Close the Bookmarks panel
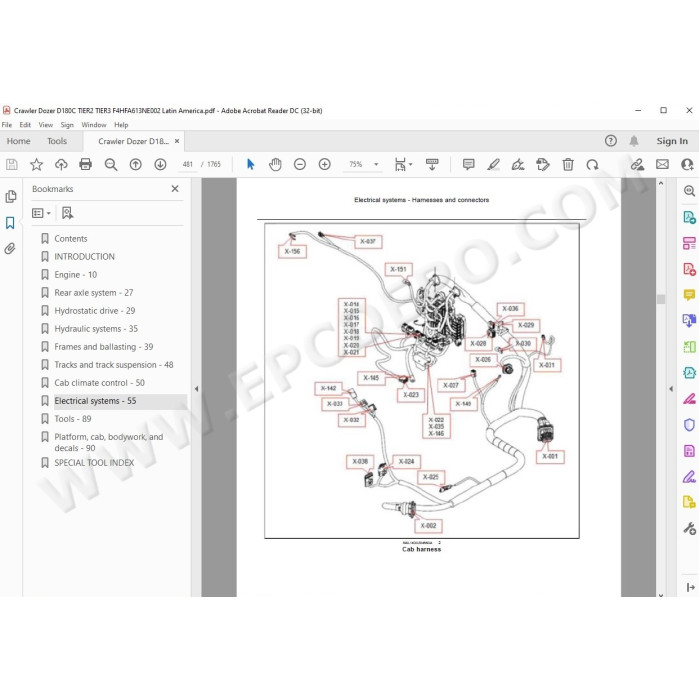This screenshot has height=700, width=700. coord(175,189)
